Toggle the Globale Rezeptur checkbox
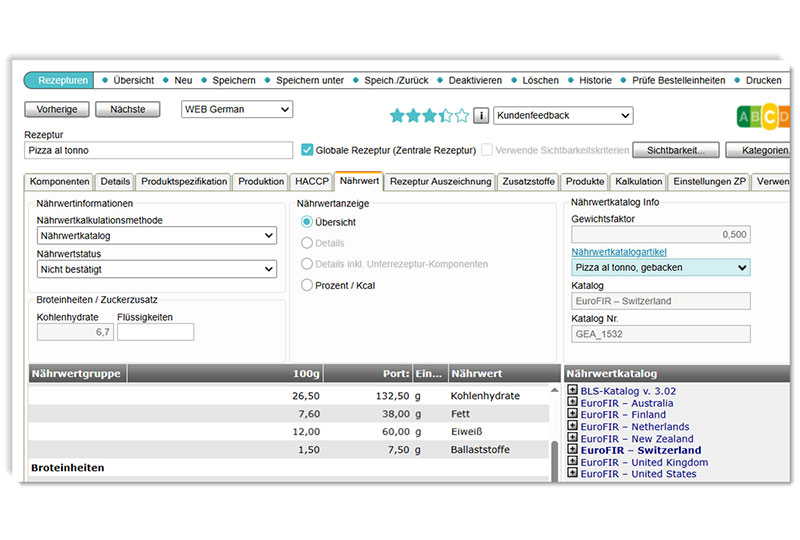 [x=307, y=150]
